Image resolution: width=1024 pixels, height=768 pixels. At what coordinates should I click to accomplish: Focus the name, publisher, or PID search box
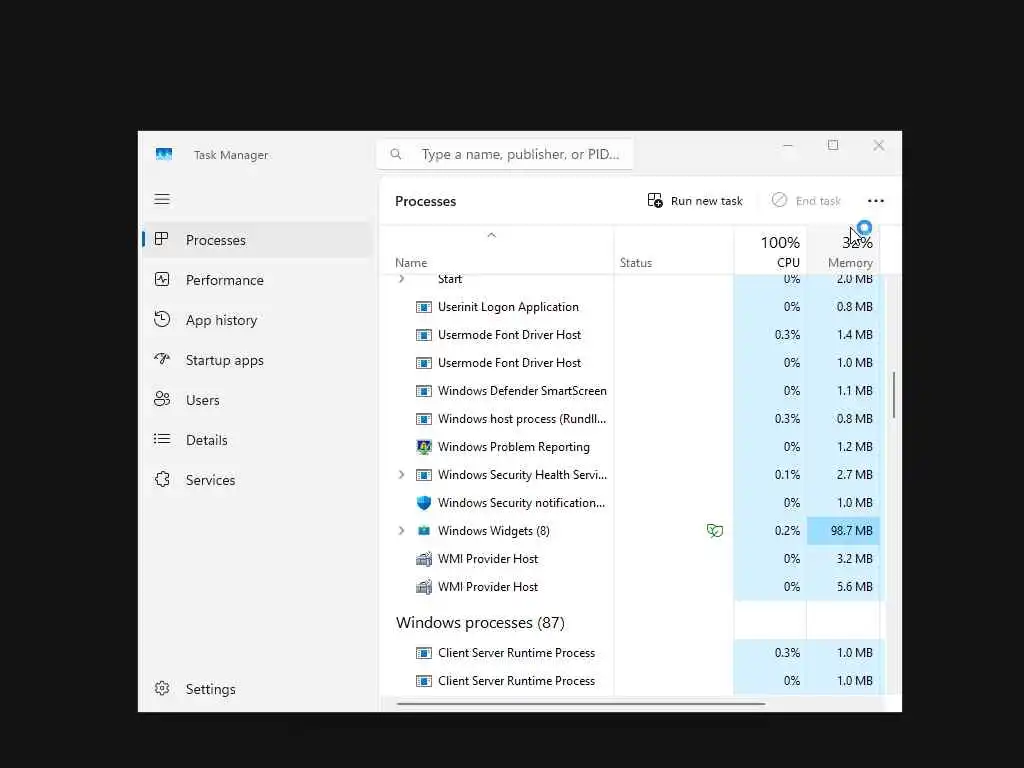[505, 154]
